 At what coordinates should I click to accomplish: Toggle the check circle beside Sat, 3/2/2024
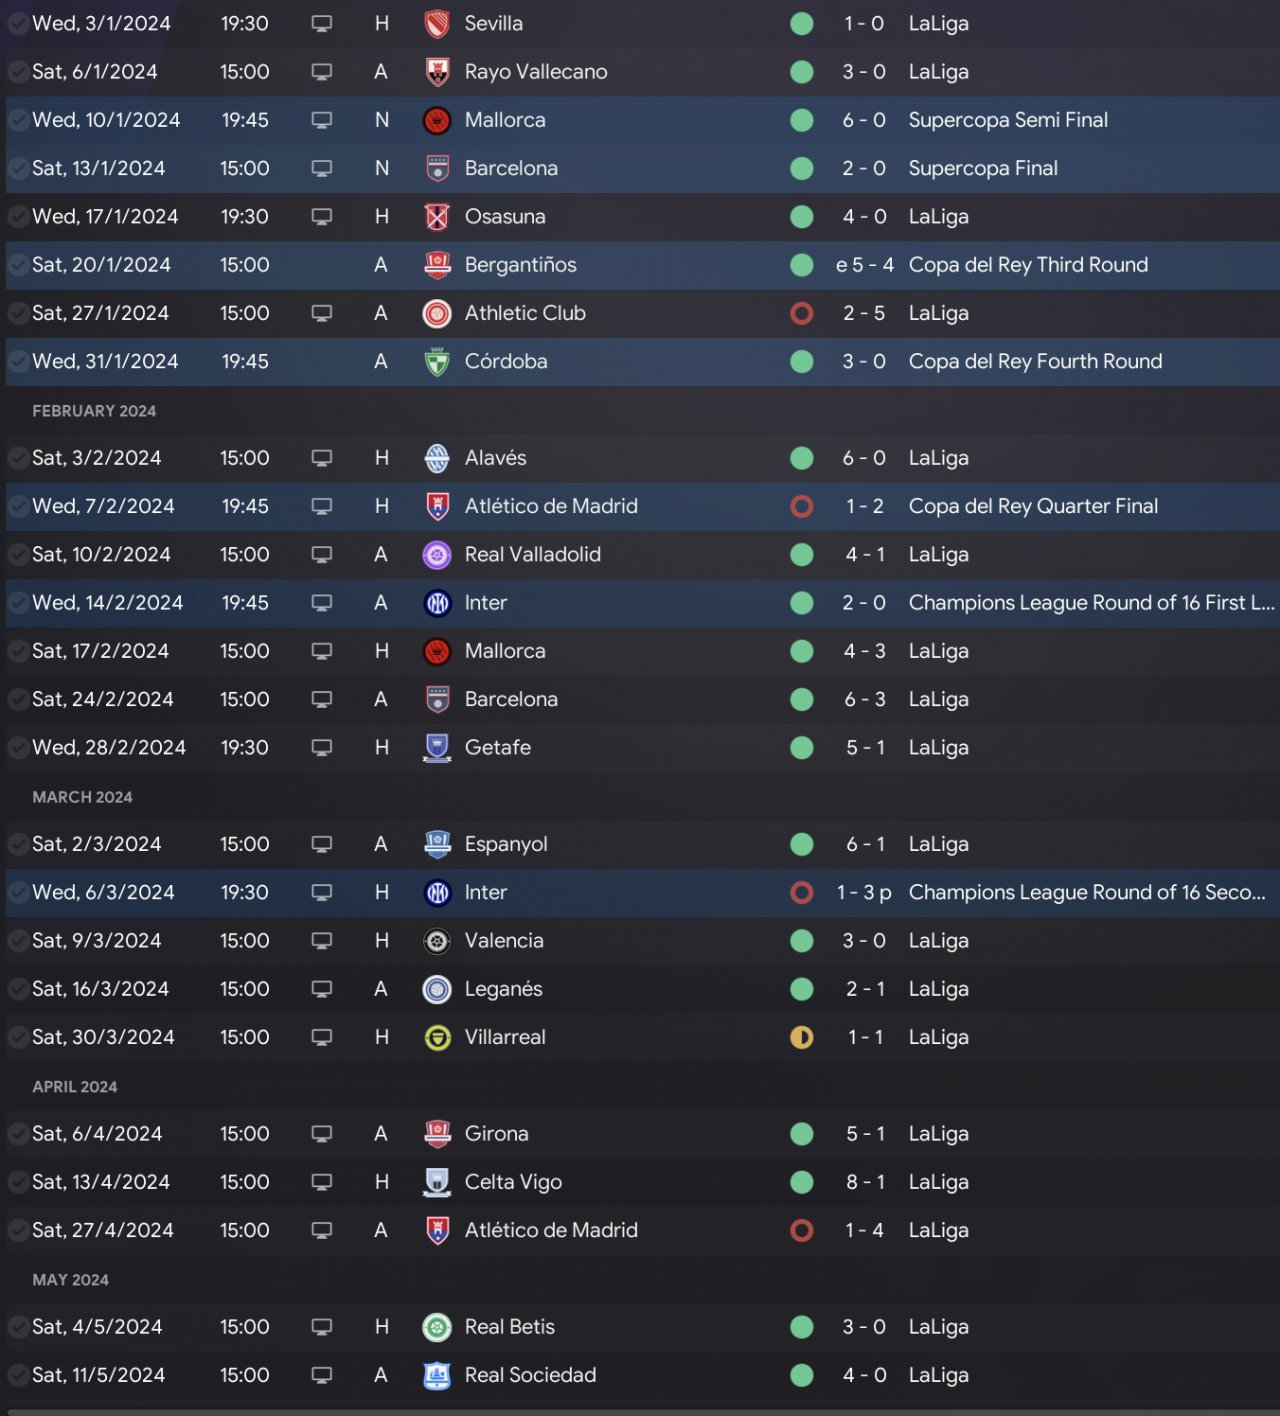pos(18,458)
